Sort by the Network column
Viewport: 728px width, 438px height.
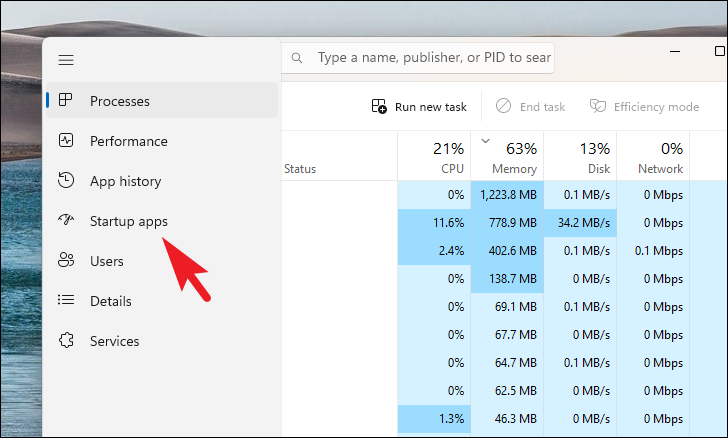tap(653, 157)
